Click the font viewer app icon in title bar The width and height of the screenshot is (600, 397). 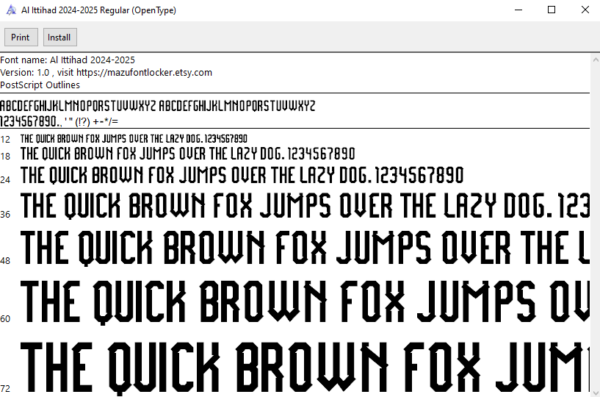(x=11, y=10)
